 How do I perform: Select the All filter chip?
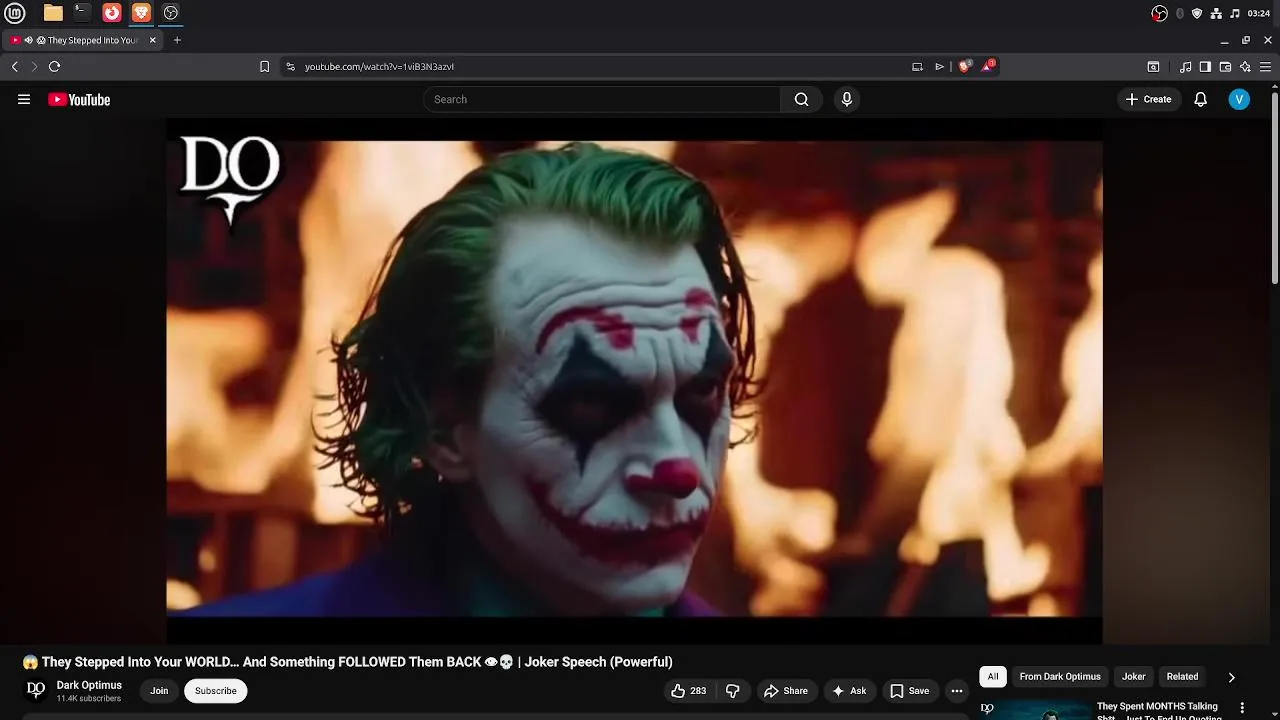tap(992, 677)
